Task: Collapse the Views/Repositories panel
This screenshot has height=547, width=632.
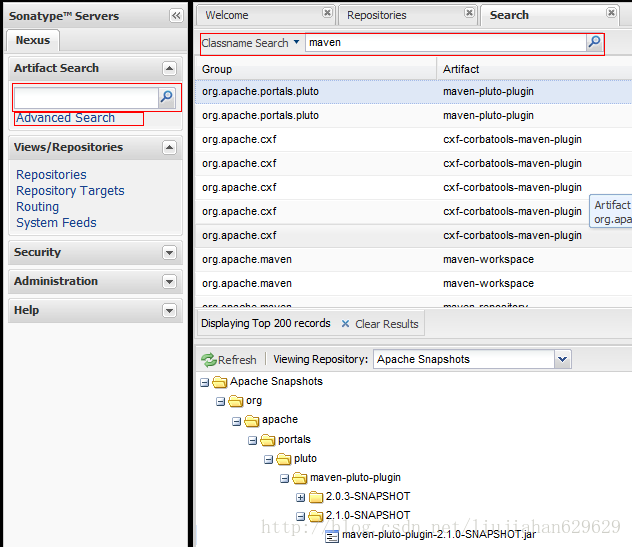Action: pos(169,148)
